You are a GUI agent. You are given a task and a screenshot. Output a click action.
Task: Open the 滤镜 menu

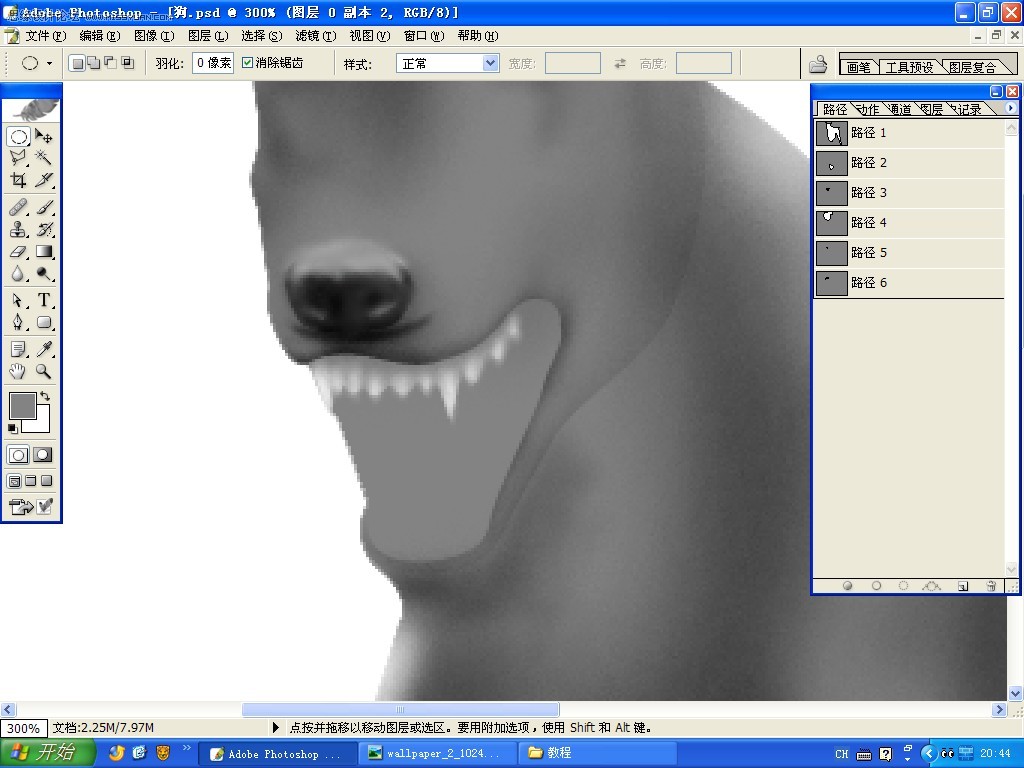pos(315,36)
